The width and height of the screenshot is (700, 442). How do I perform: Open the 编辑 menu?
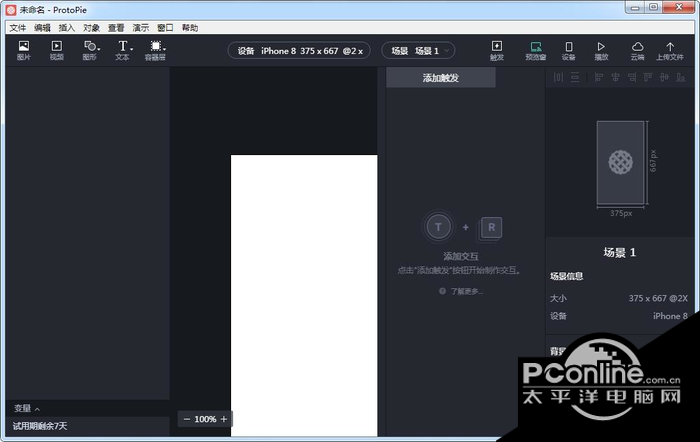[42, 28]
